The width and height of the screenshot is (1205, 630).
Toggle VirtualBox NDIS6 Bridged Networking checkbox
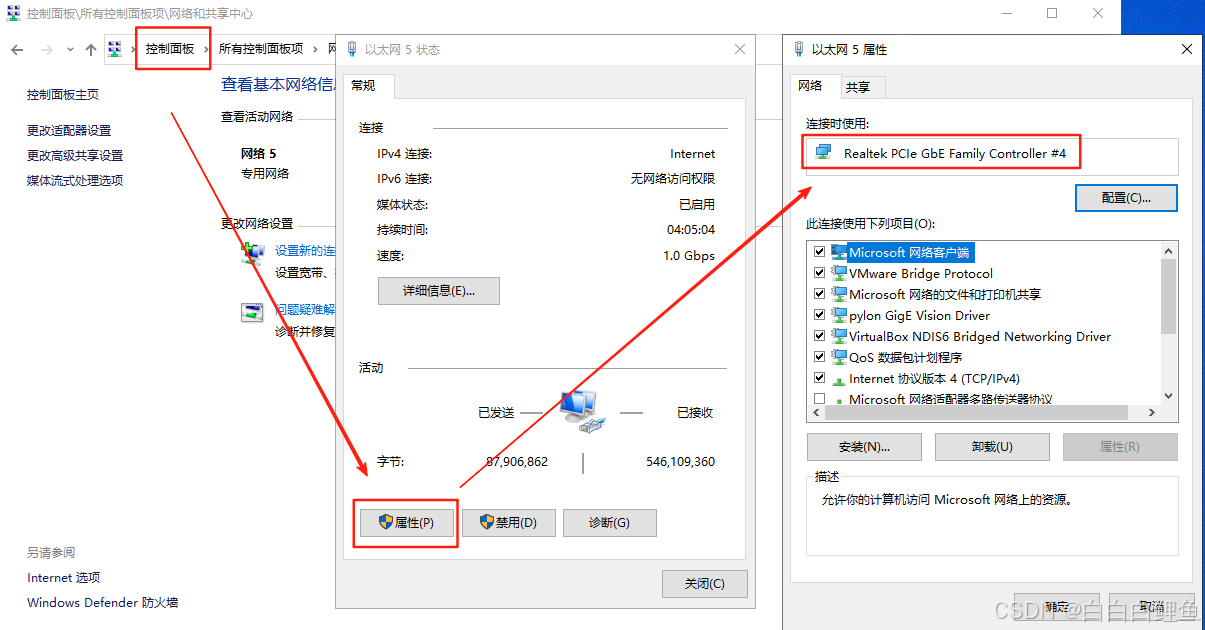(820, 336)
